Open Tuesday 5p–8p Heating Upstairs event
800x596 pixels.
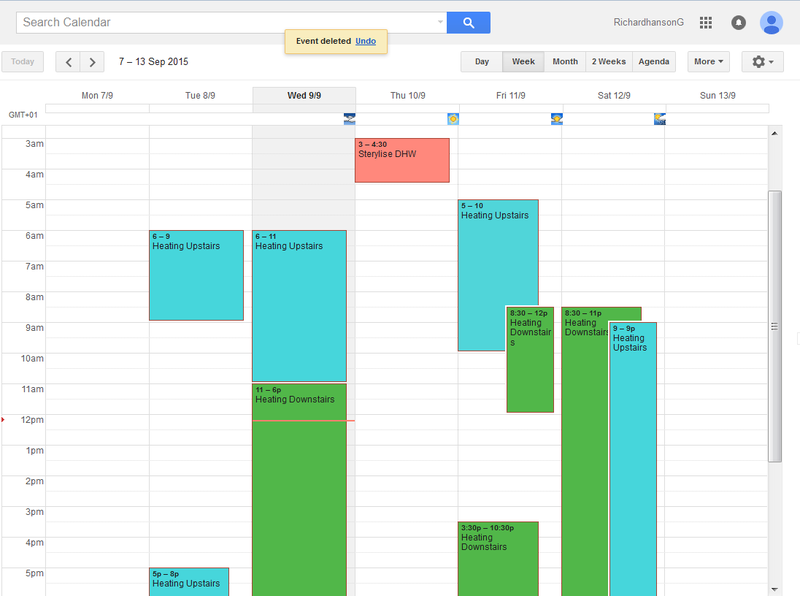coord(189,582)
